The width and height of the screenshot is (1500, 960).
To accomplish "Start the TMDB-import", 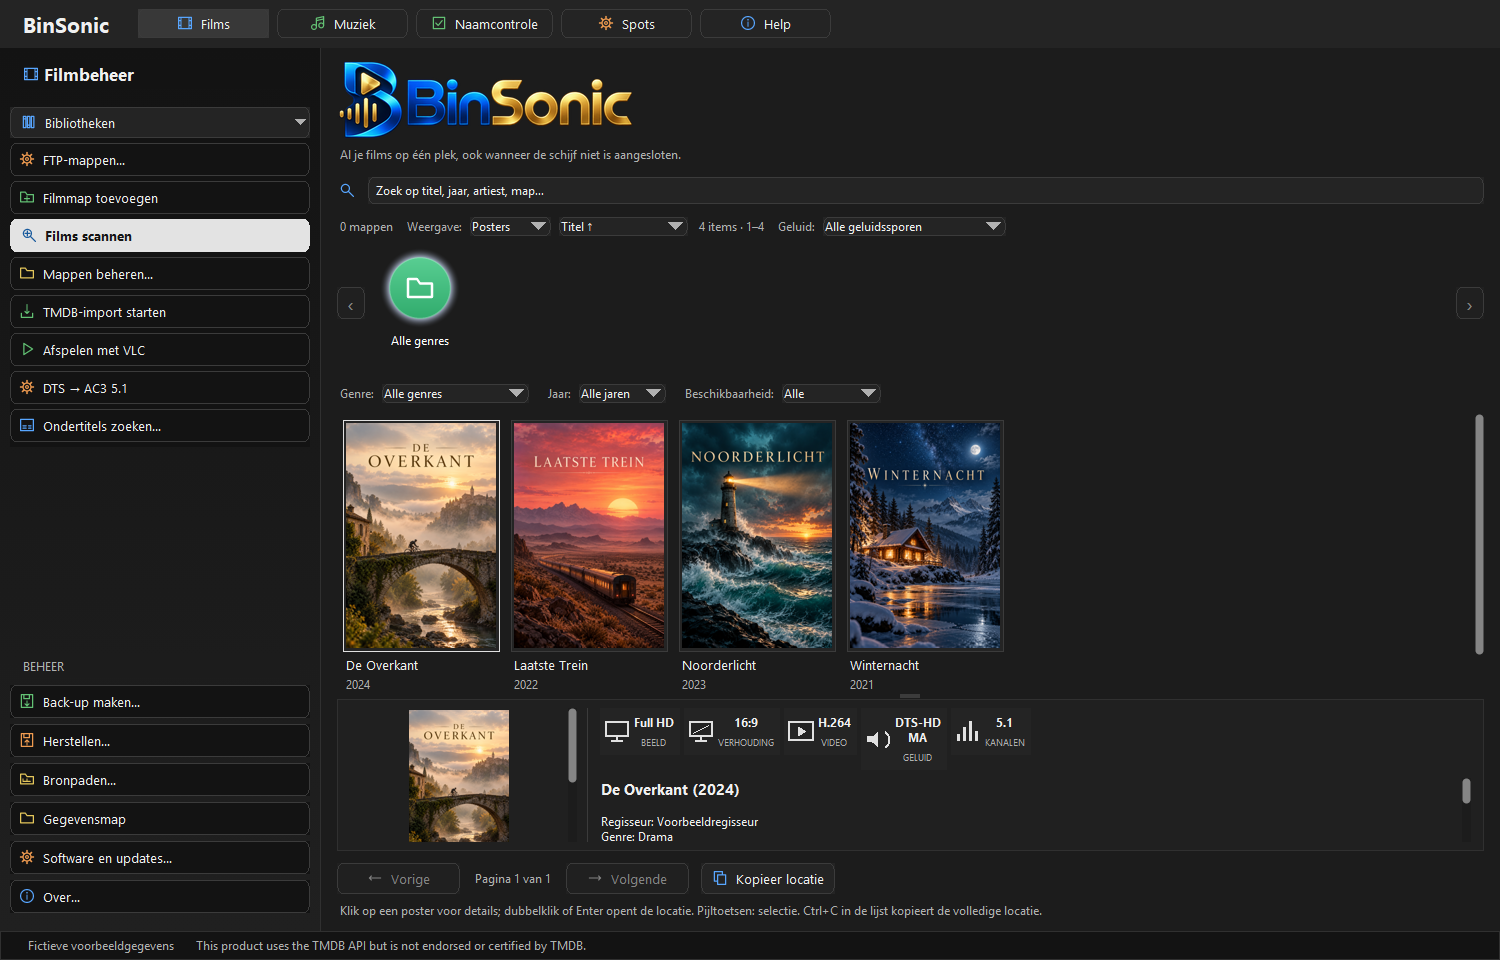I will (160, 312).
